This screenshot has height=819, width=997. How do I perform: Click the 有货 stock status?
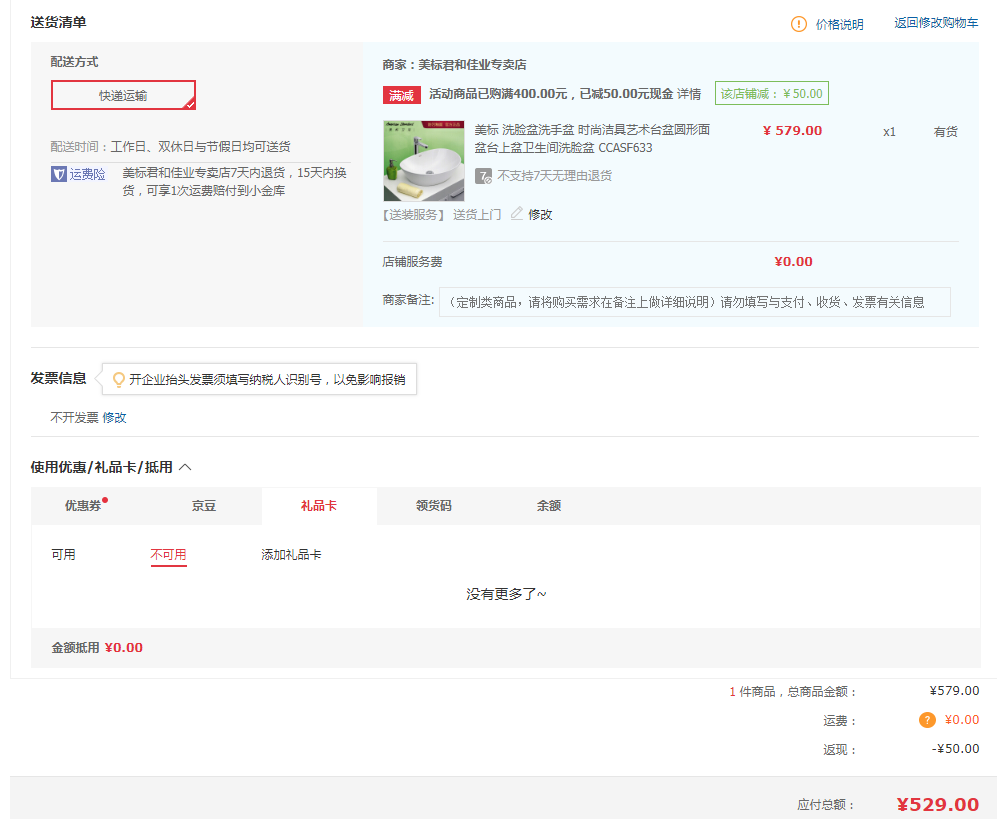click(945, 132)
